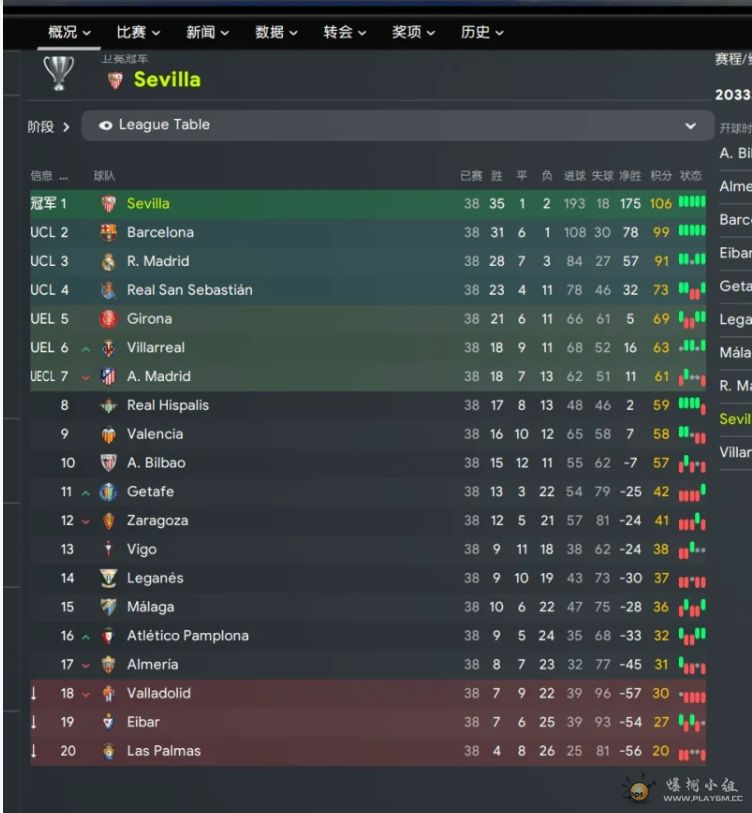Click the A. Madrid striped crest icon
Viewport: 752px width, 813px height.
(x=108, y=376)
